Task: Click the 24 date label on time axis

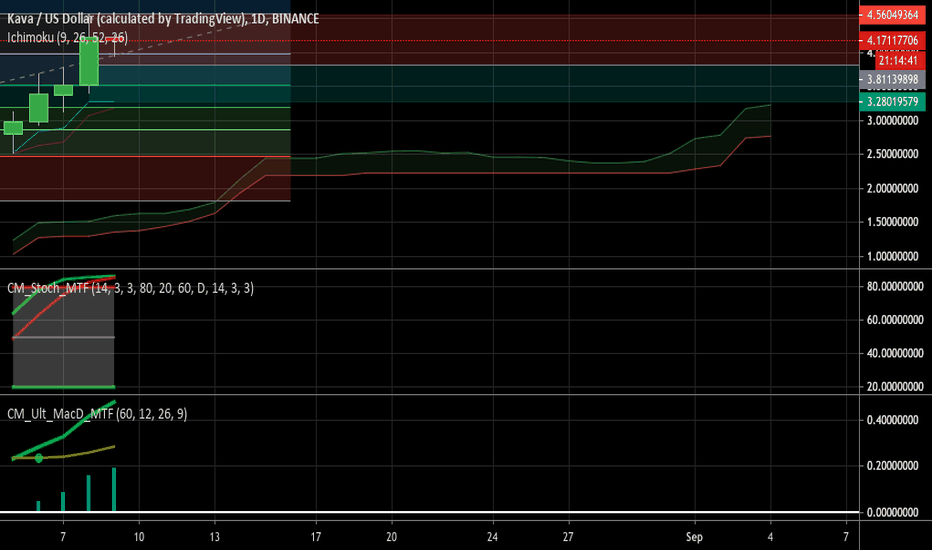Action: point(492,537)
